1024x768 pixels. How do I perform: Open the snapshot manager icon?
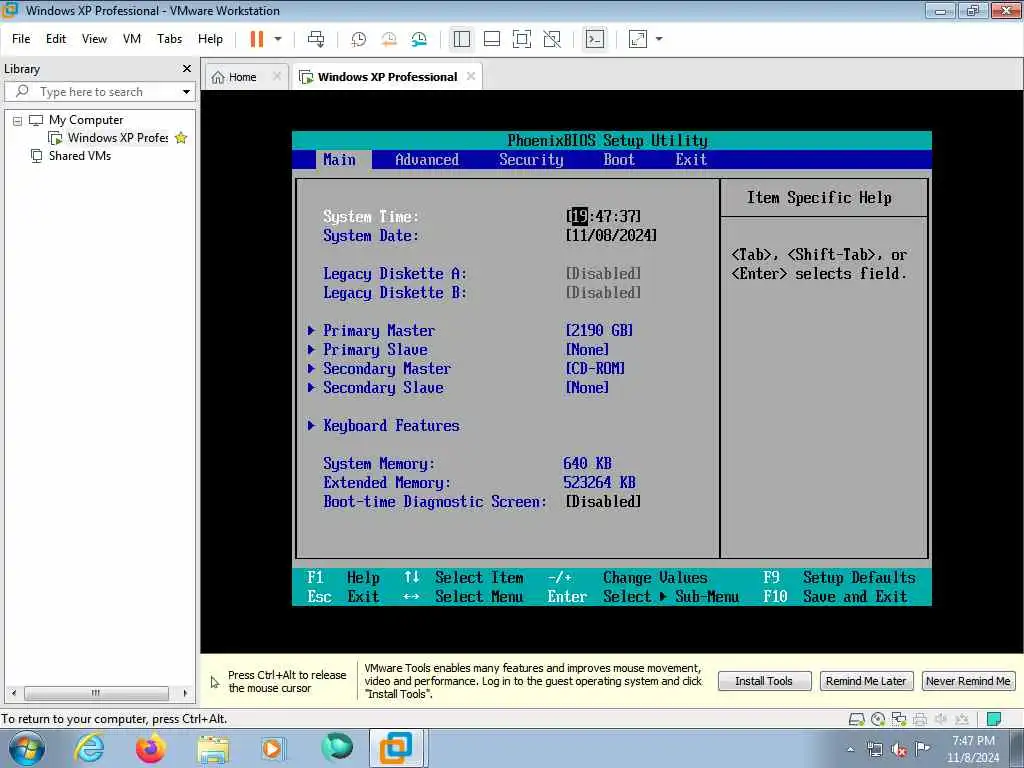(419, 39)
